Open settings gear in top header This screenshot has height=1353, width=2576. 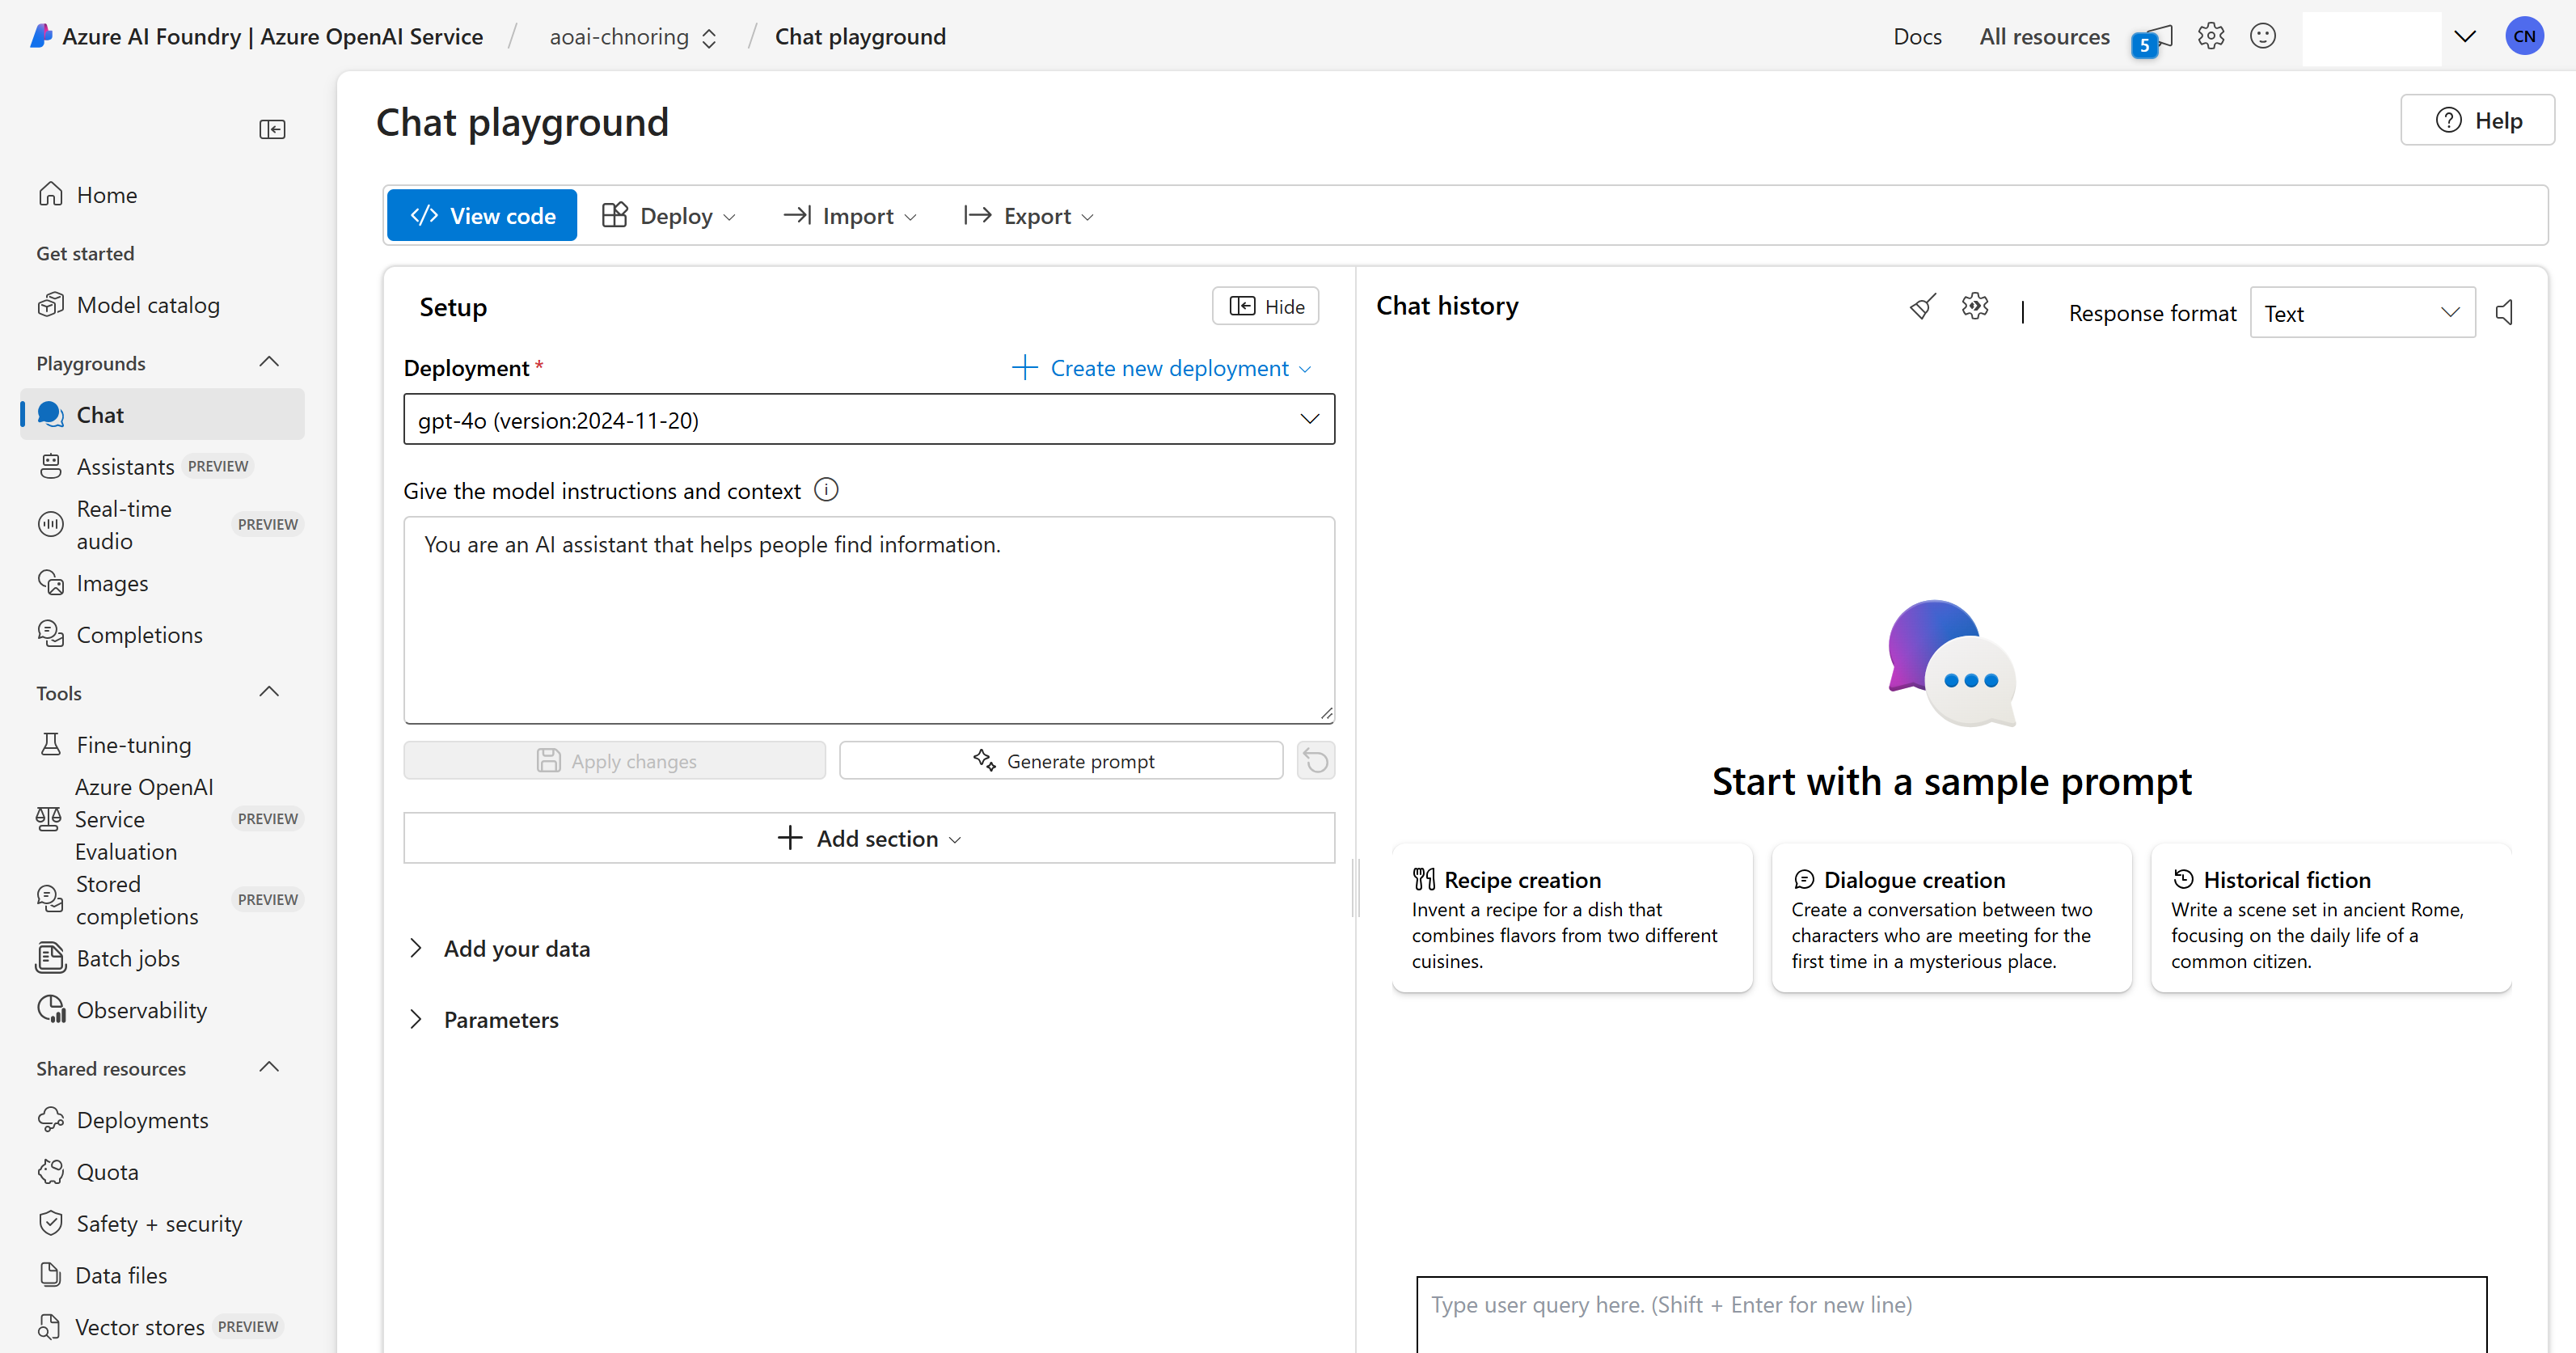[x=2210, y=36]
